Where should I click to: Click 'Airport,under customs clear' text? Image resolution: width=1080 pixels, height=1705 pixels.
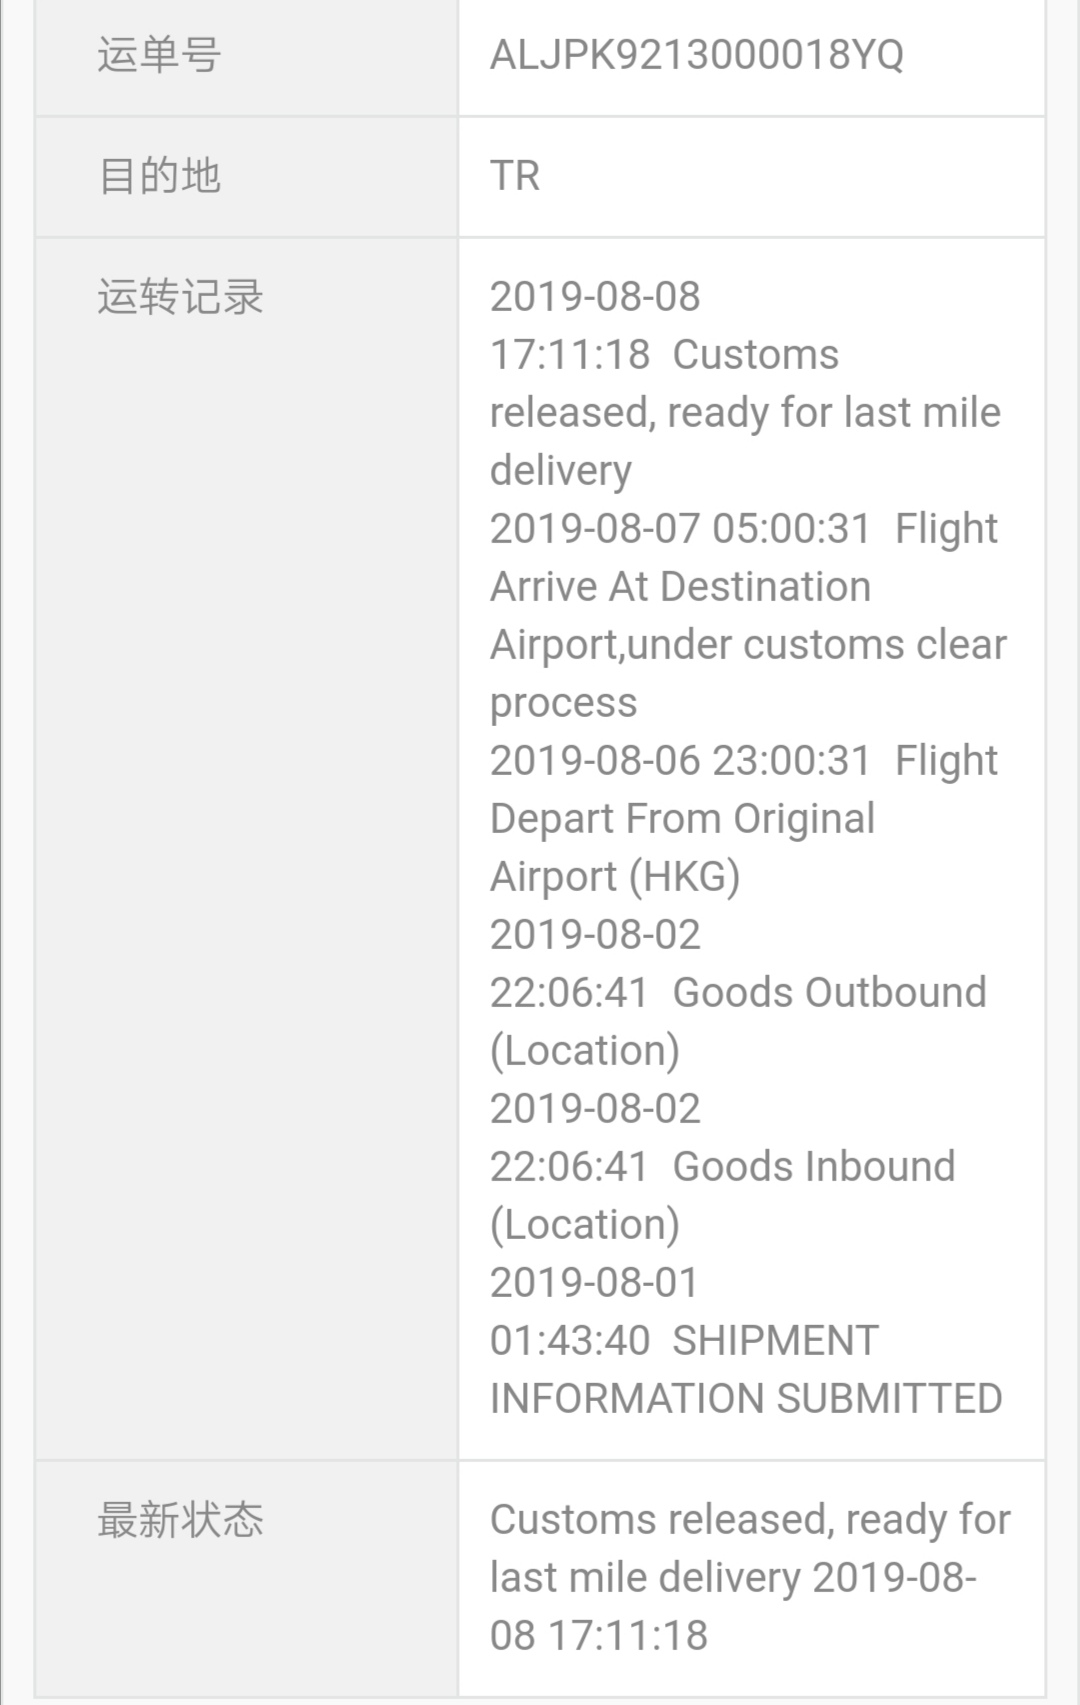pos(748,645)
